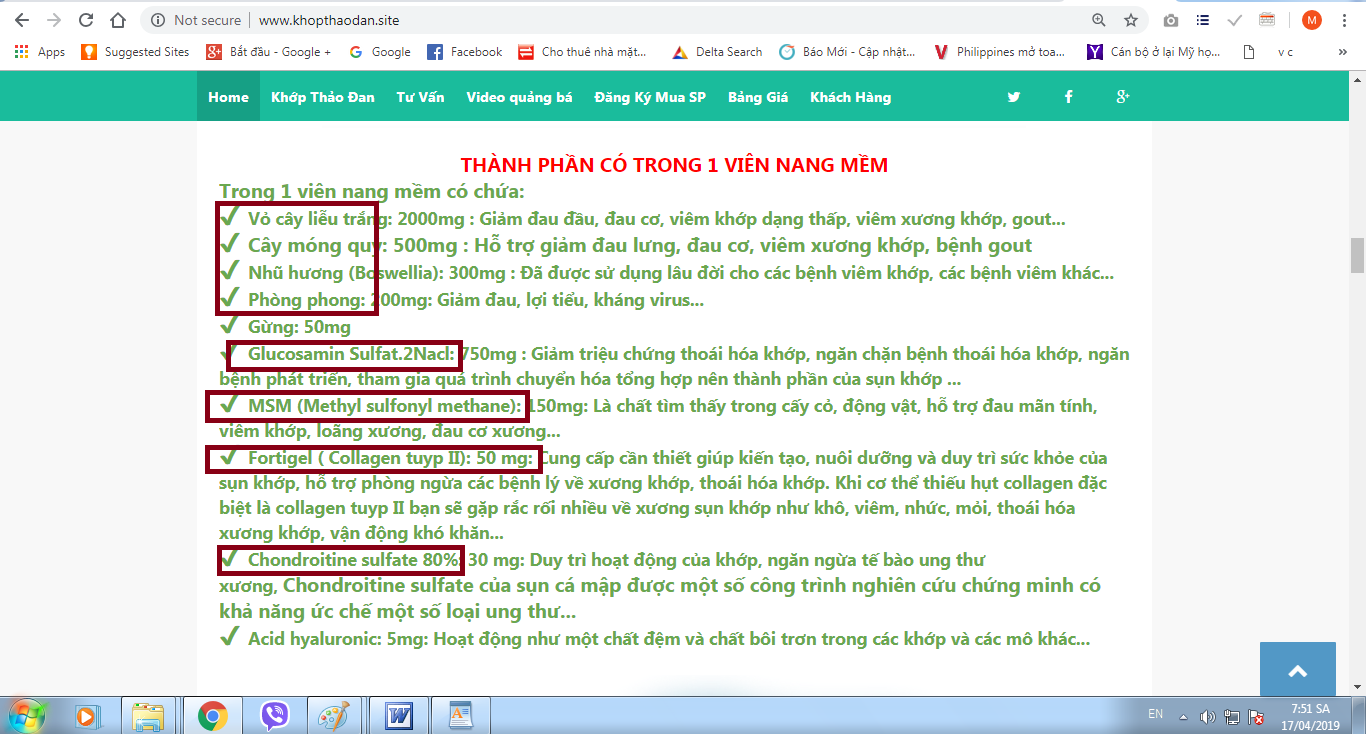This screenshot has height=734, width=1366.
Task: Open the Facebook icon in the navigation bar
Action: tap(1068, 97)
